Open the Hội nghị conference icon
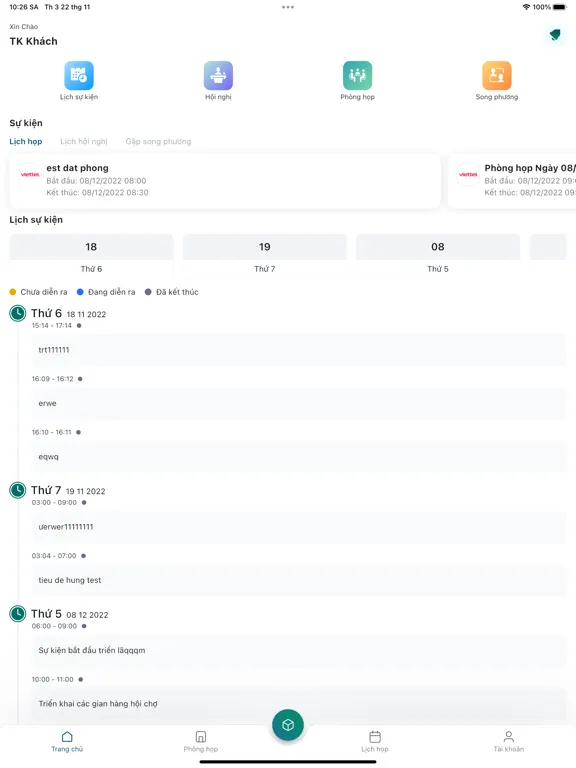 218,75
